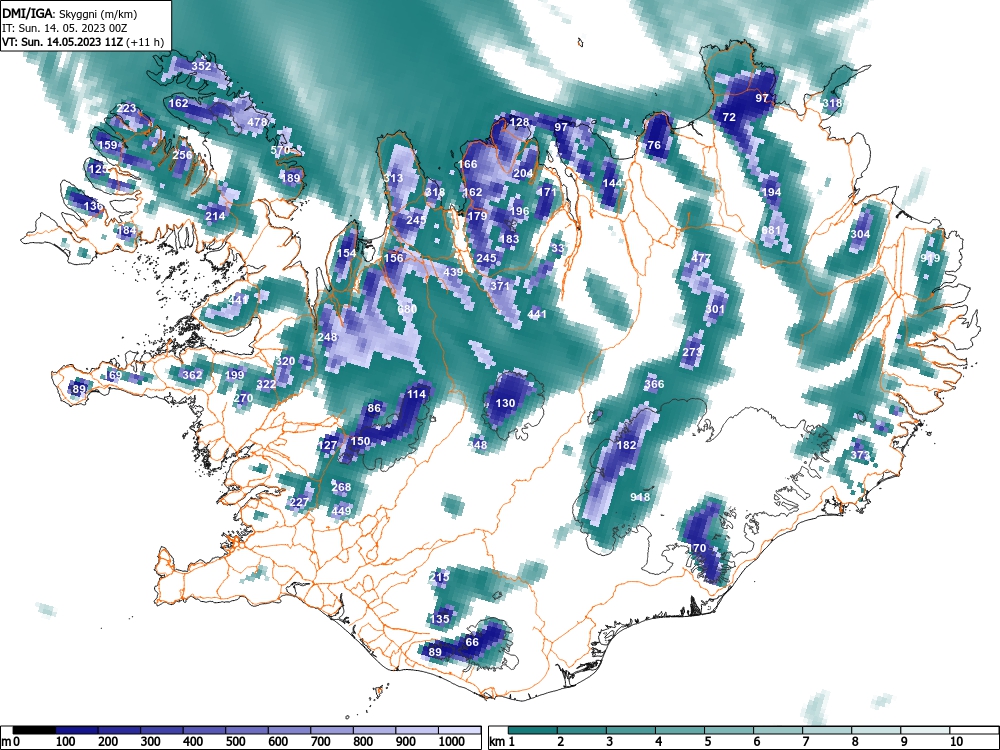Click the visibility value 223 on the map
This screenshot has width=1000, height=750.
click(126, 108)
